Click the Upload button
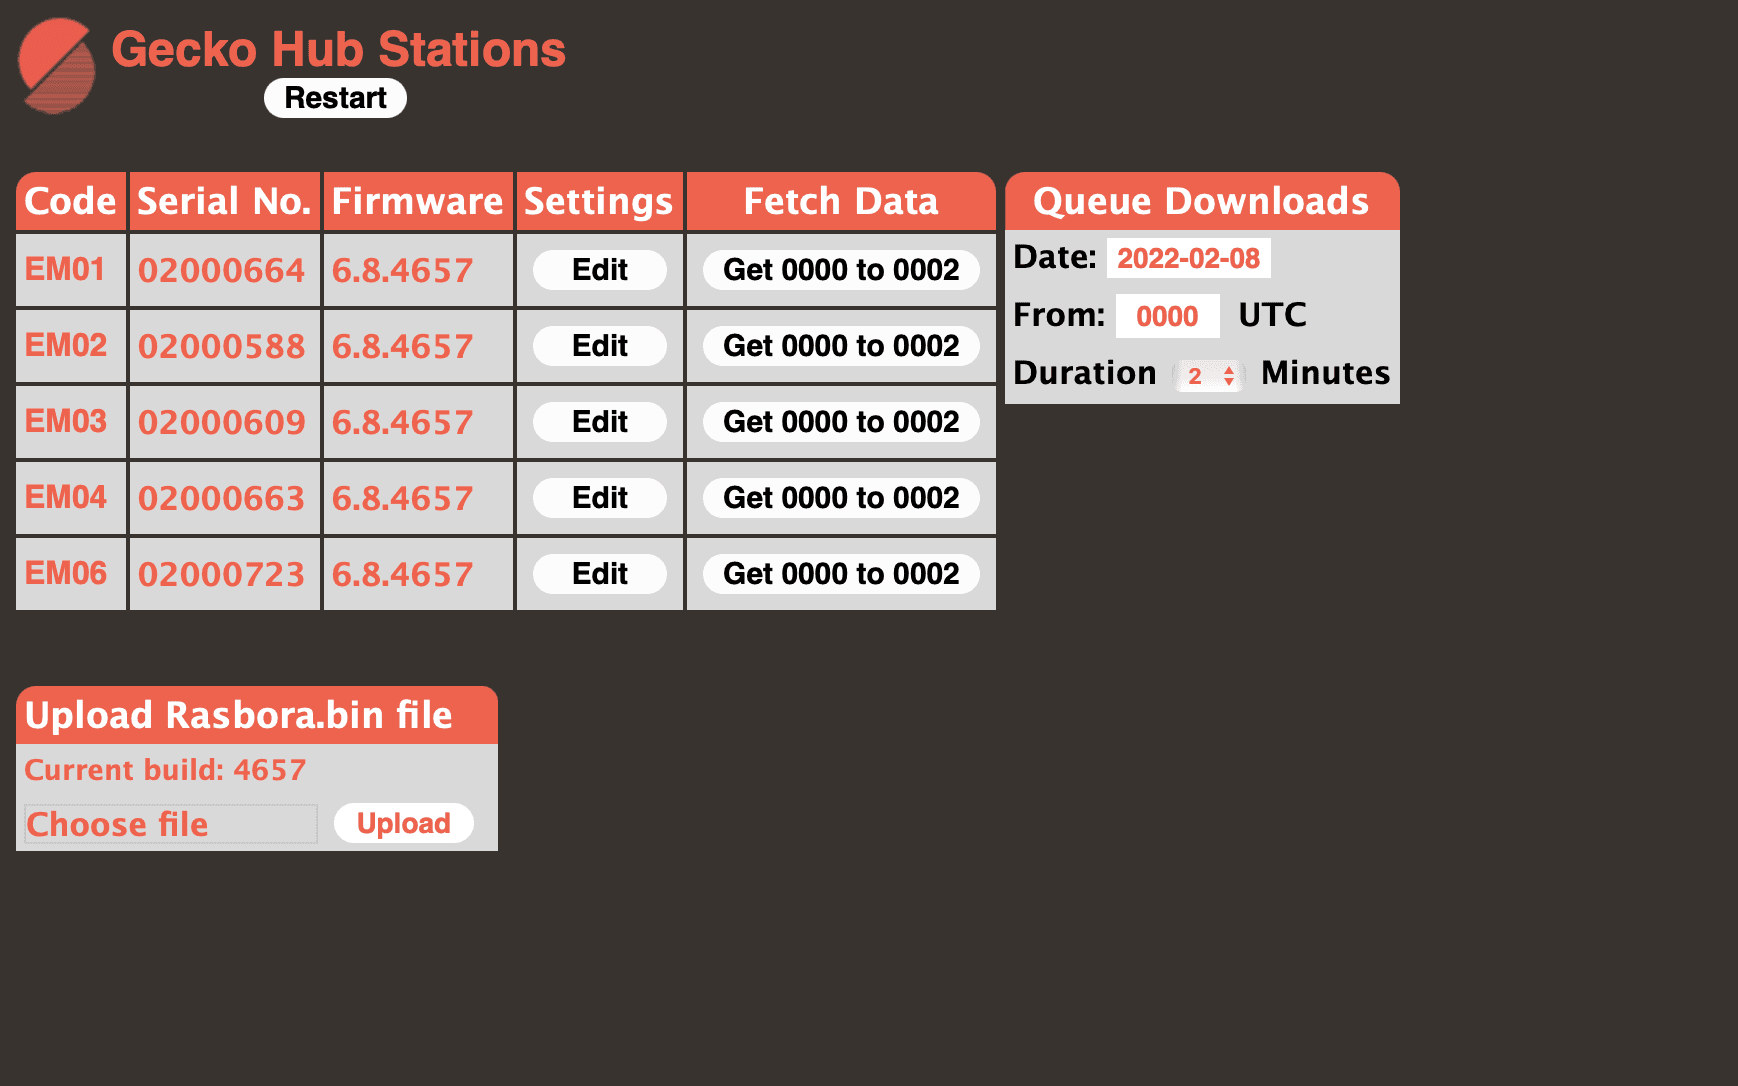Image resolution: width=1738 pixels, height=1086 pixels. coord(404,823)
